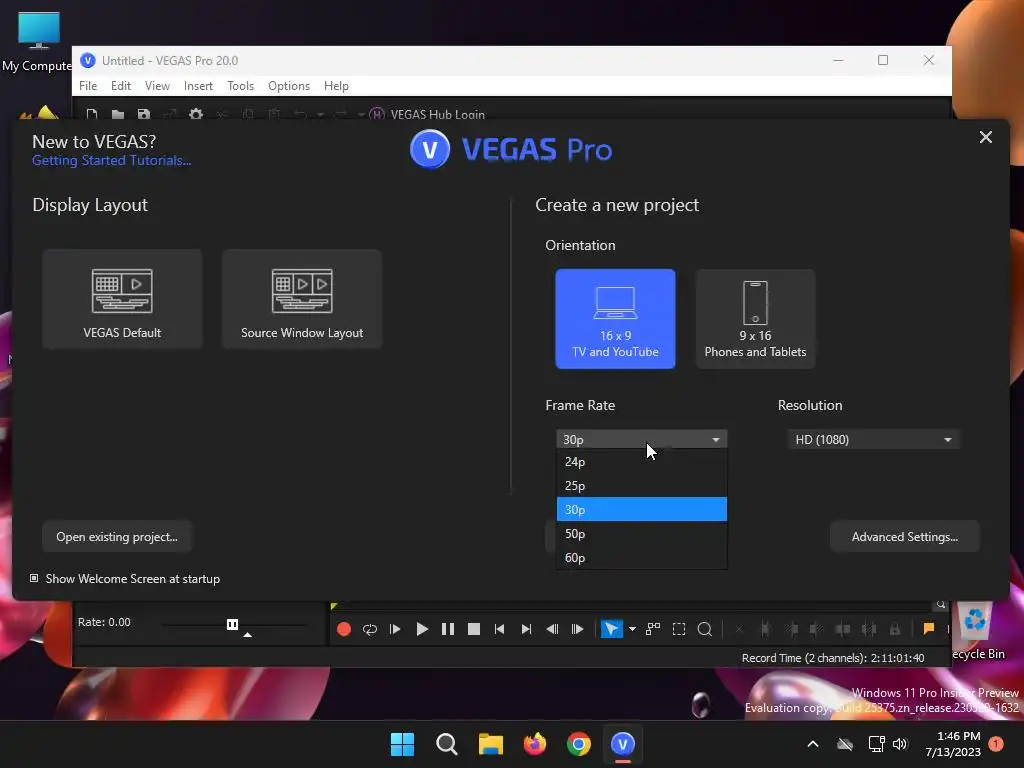Select 16 x 9 TV and YouTube orientation
Image resolution: width=1024 pixels, height=768 pixels.
point(615,319)
